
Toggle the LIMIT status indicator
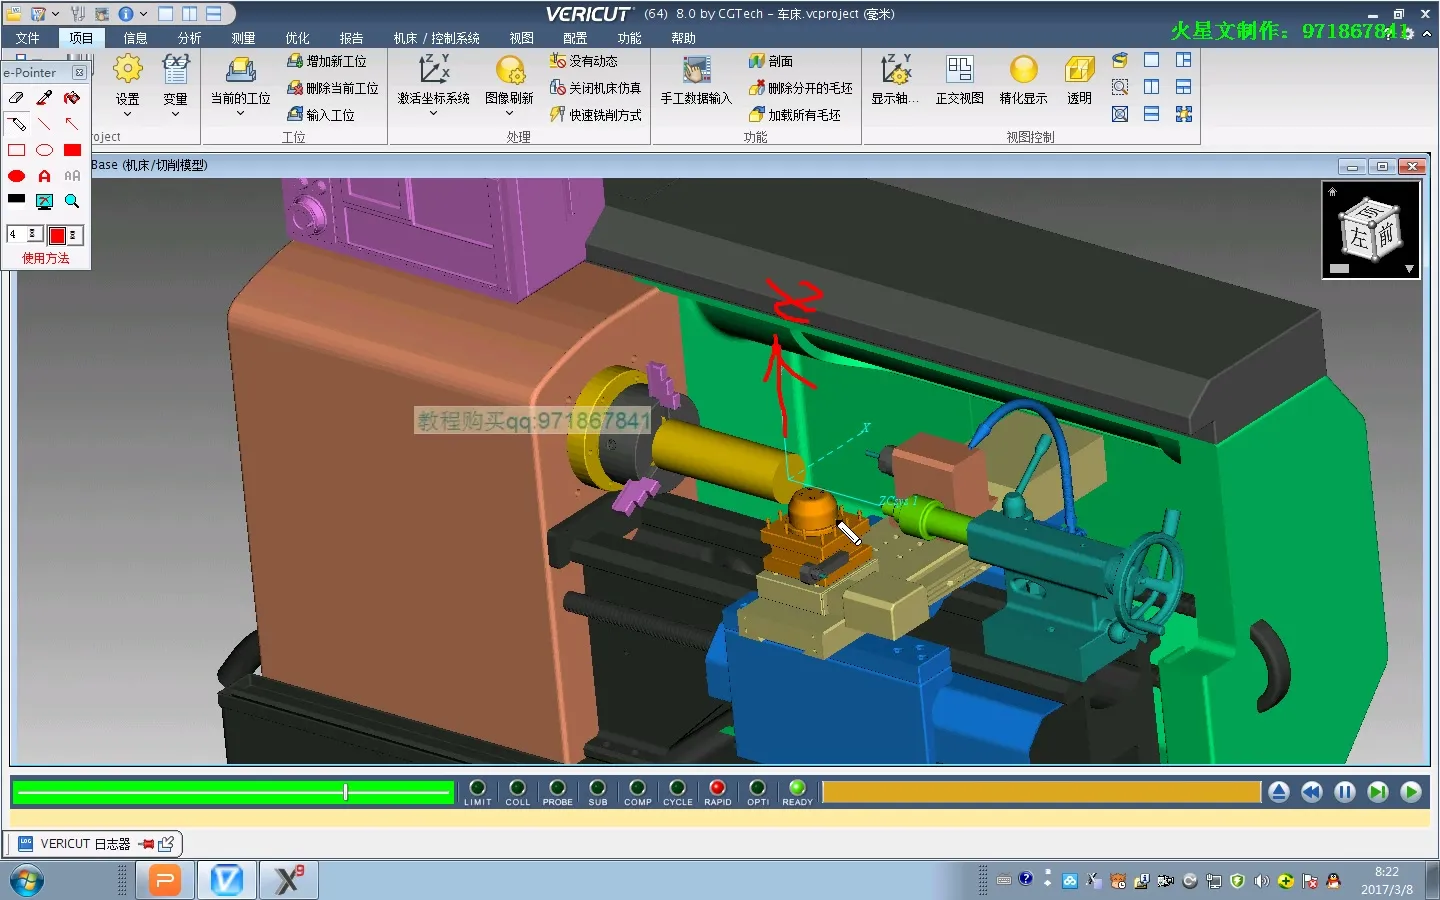click(x=477, y=788)
